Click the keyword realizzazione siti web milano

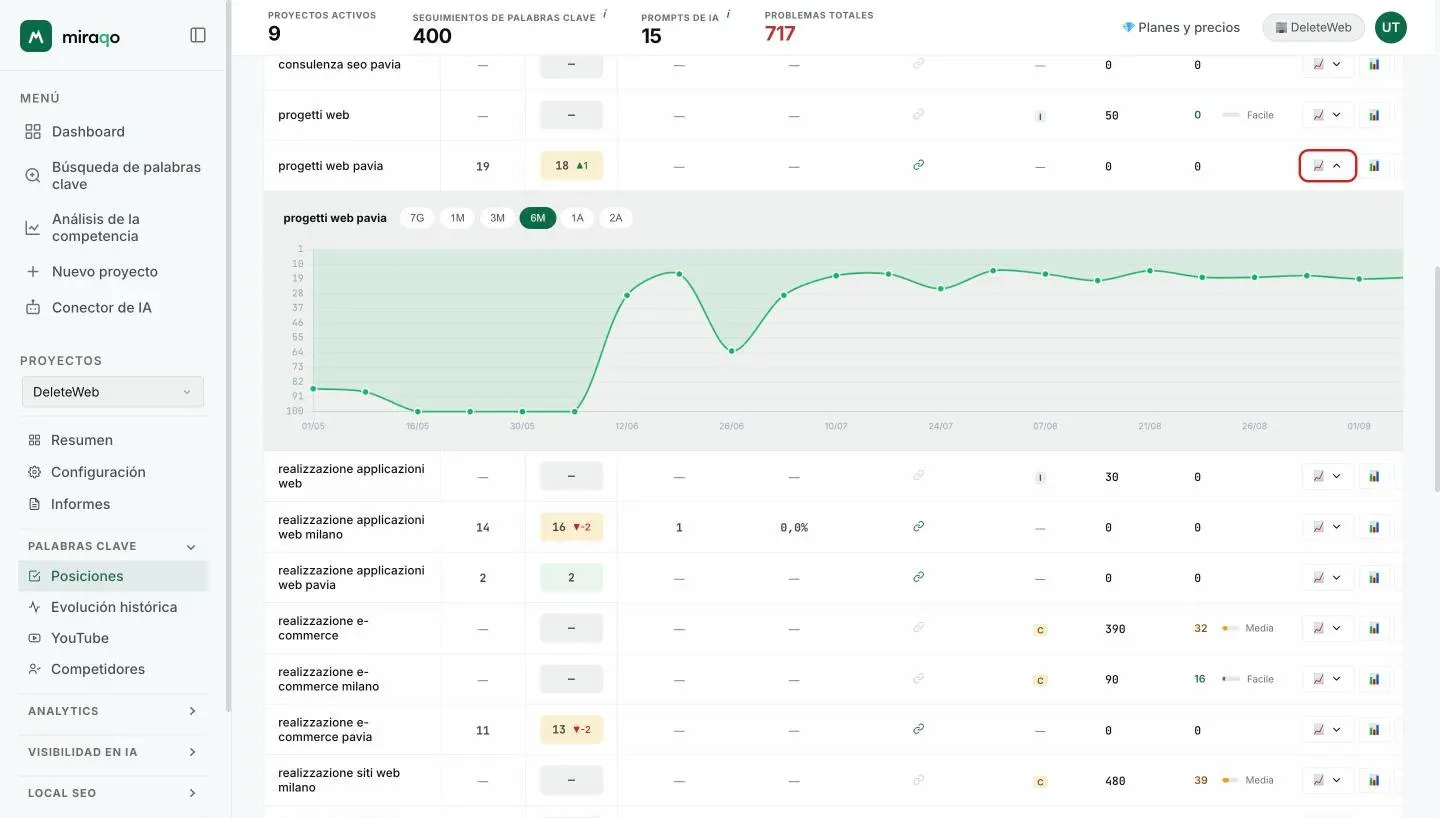pyautogui.click(x=339, y=780)
